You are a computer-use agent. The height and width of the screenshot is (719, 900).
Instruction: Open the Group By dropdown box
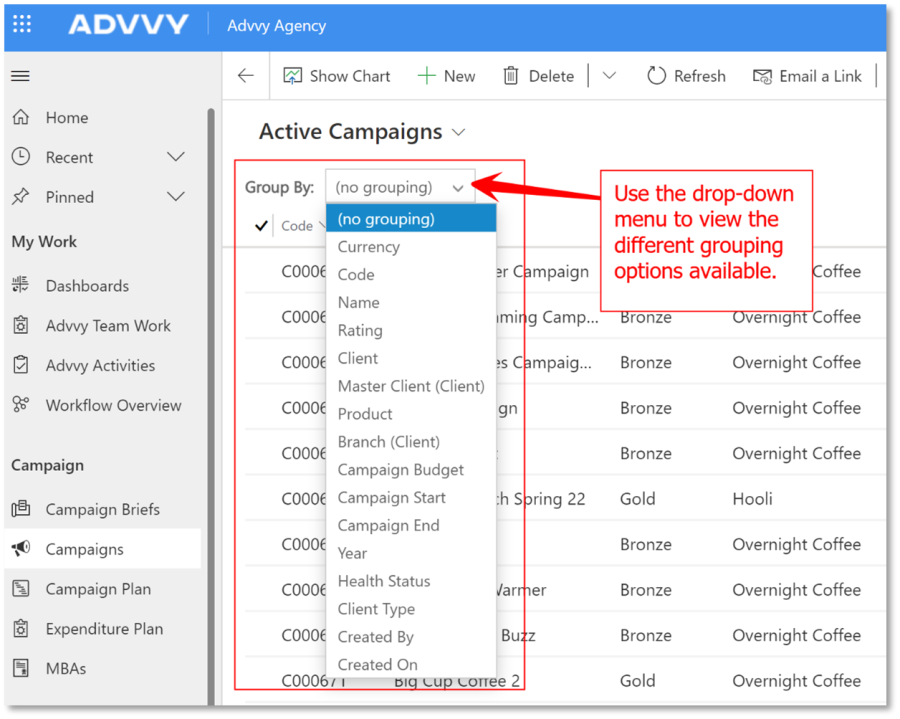click(x=399, y=187)
